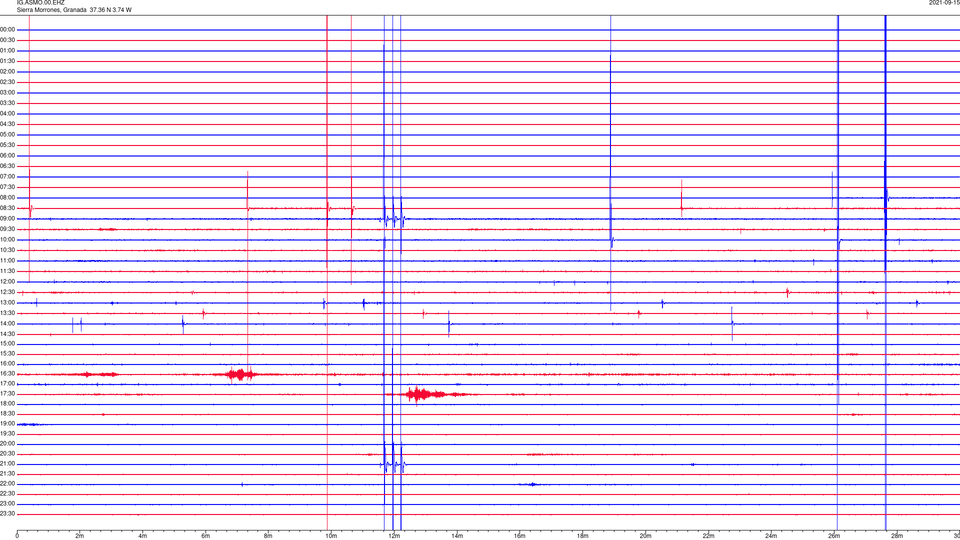Click the 28m tick label on time axis
Viewport: 960px width, 540px height.
point(897,536)
